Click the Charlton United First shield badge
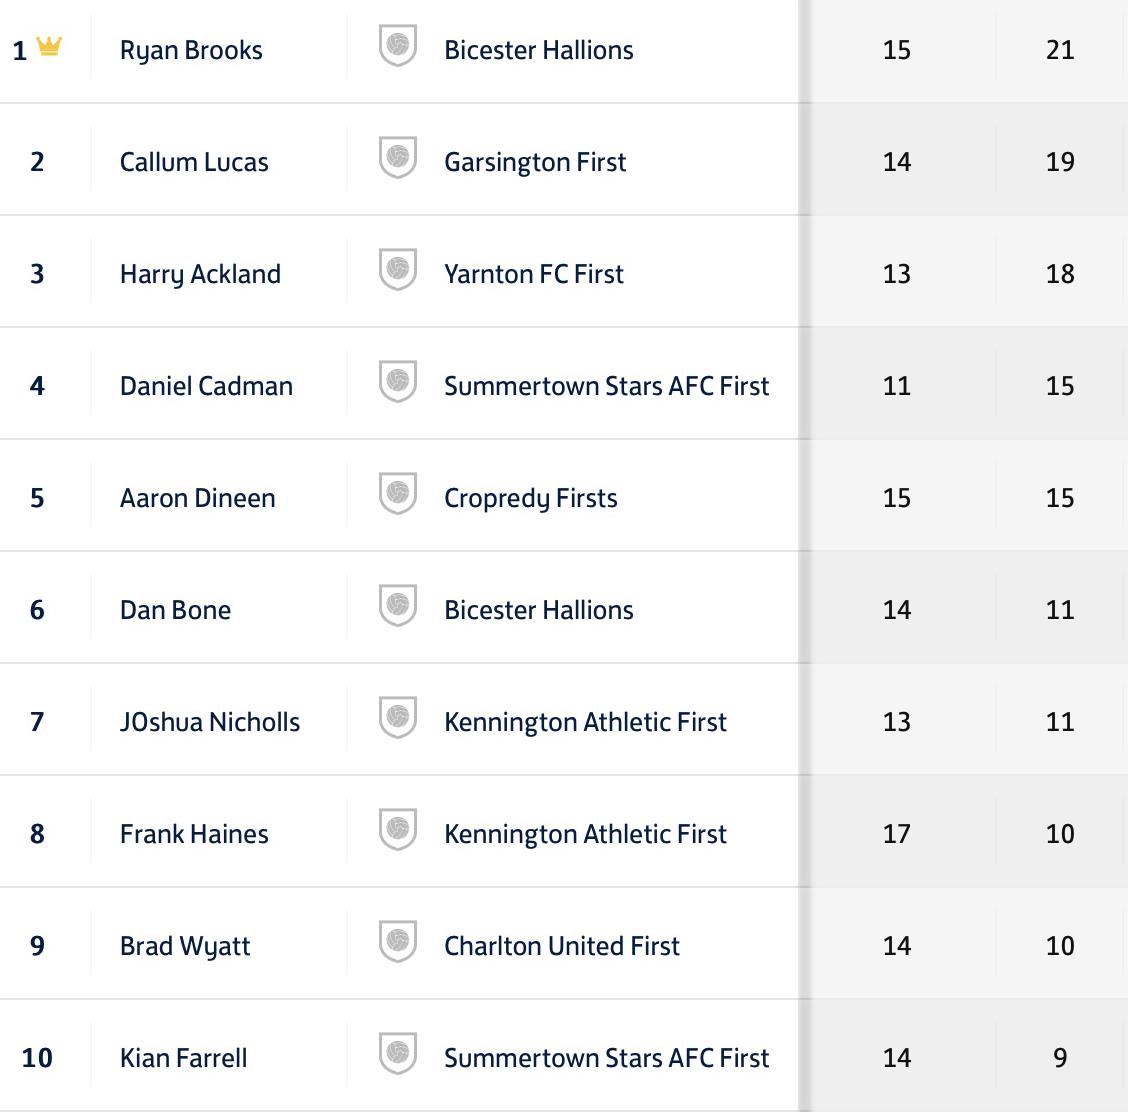 398,943
